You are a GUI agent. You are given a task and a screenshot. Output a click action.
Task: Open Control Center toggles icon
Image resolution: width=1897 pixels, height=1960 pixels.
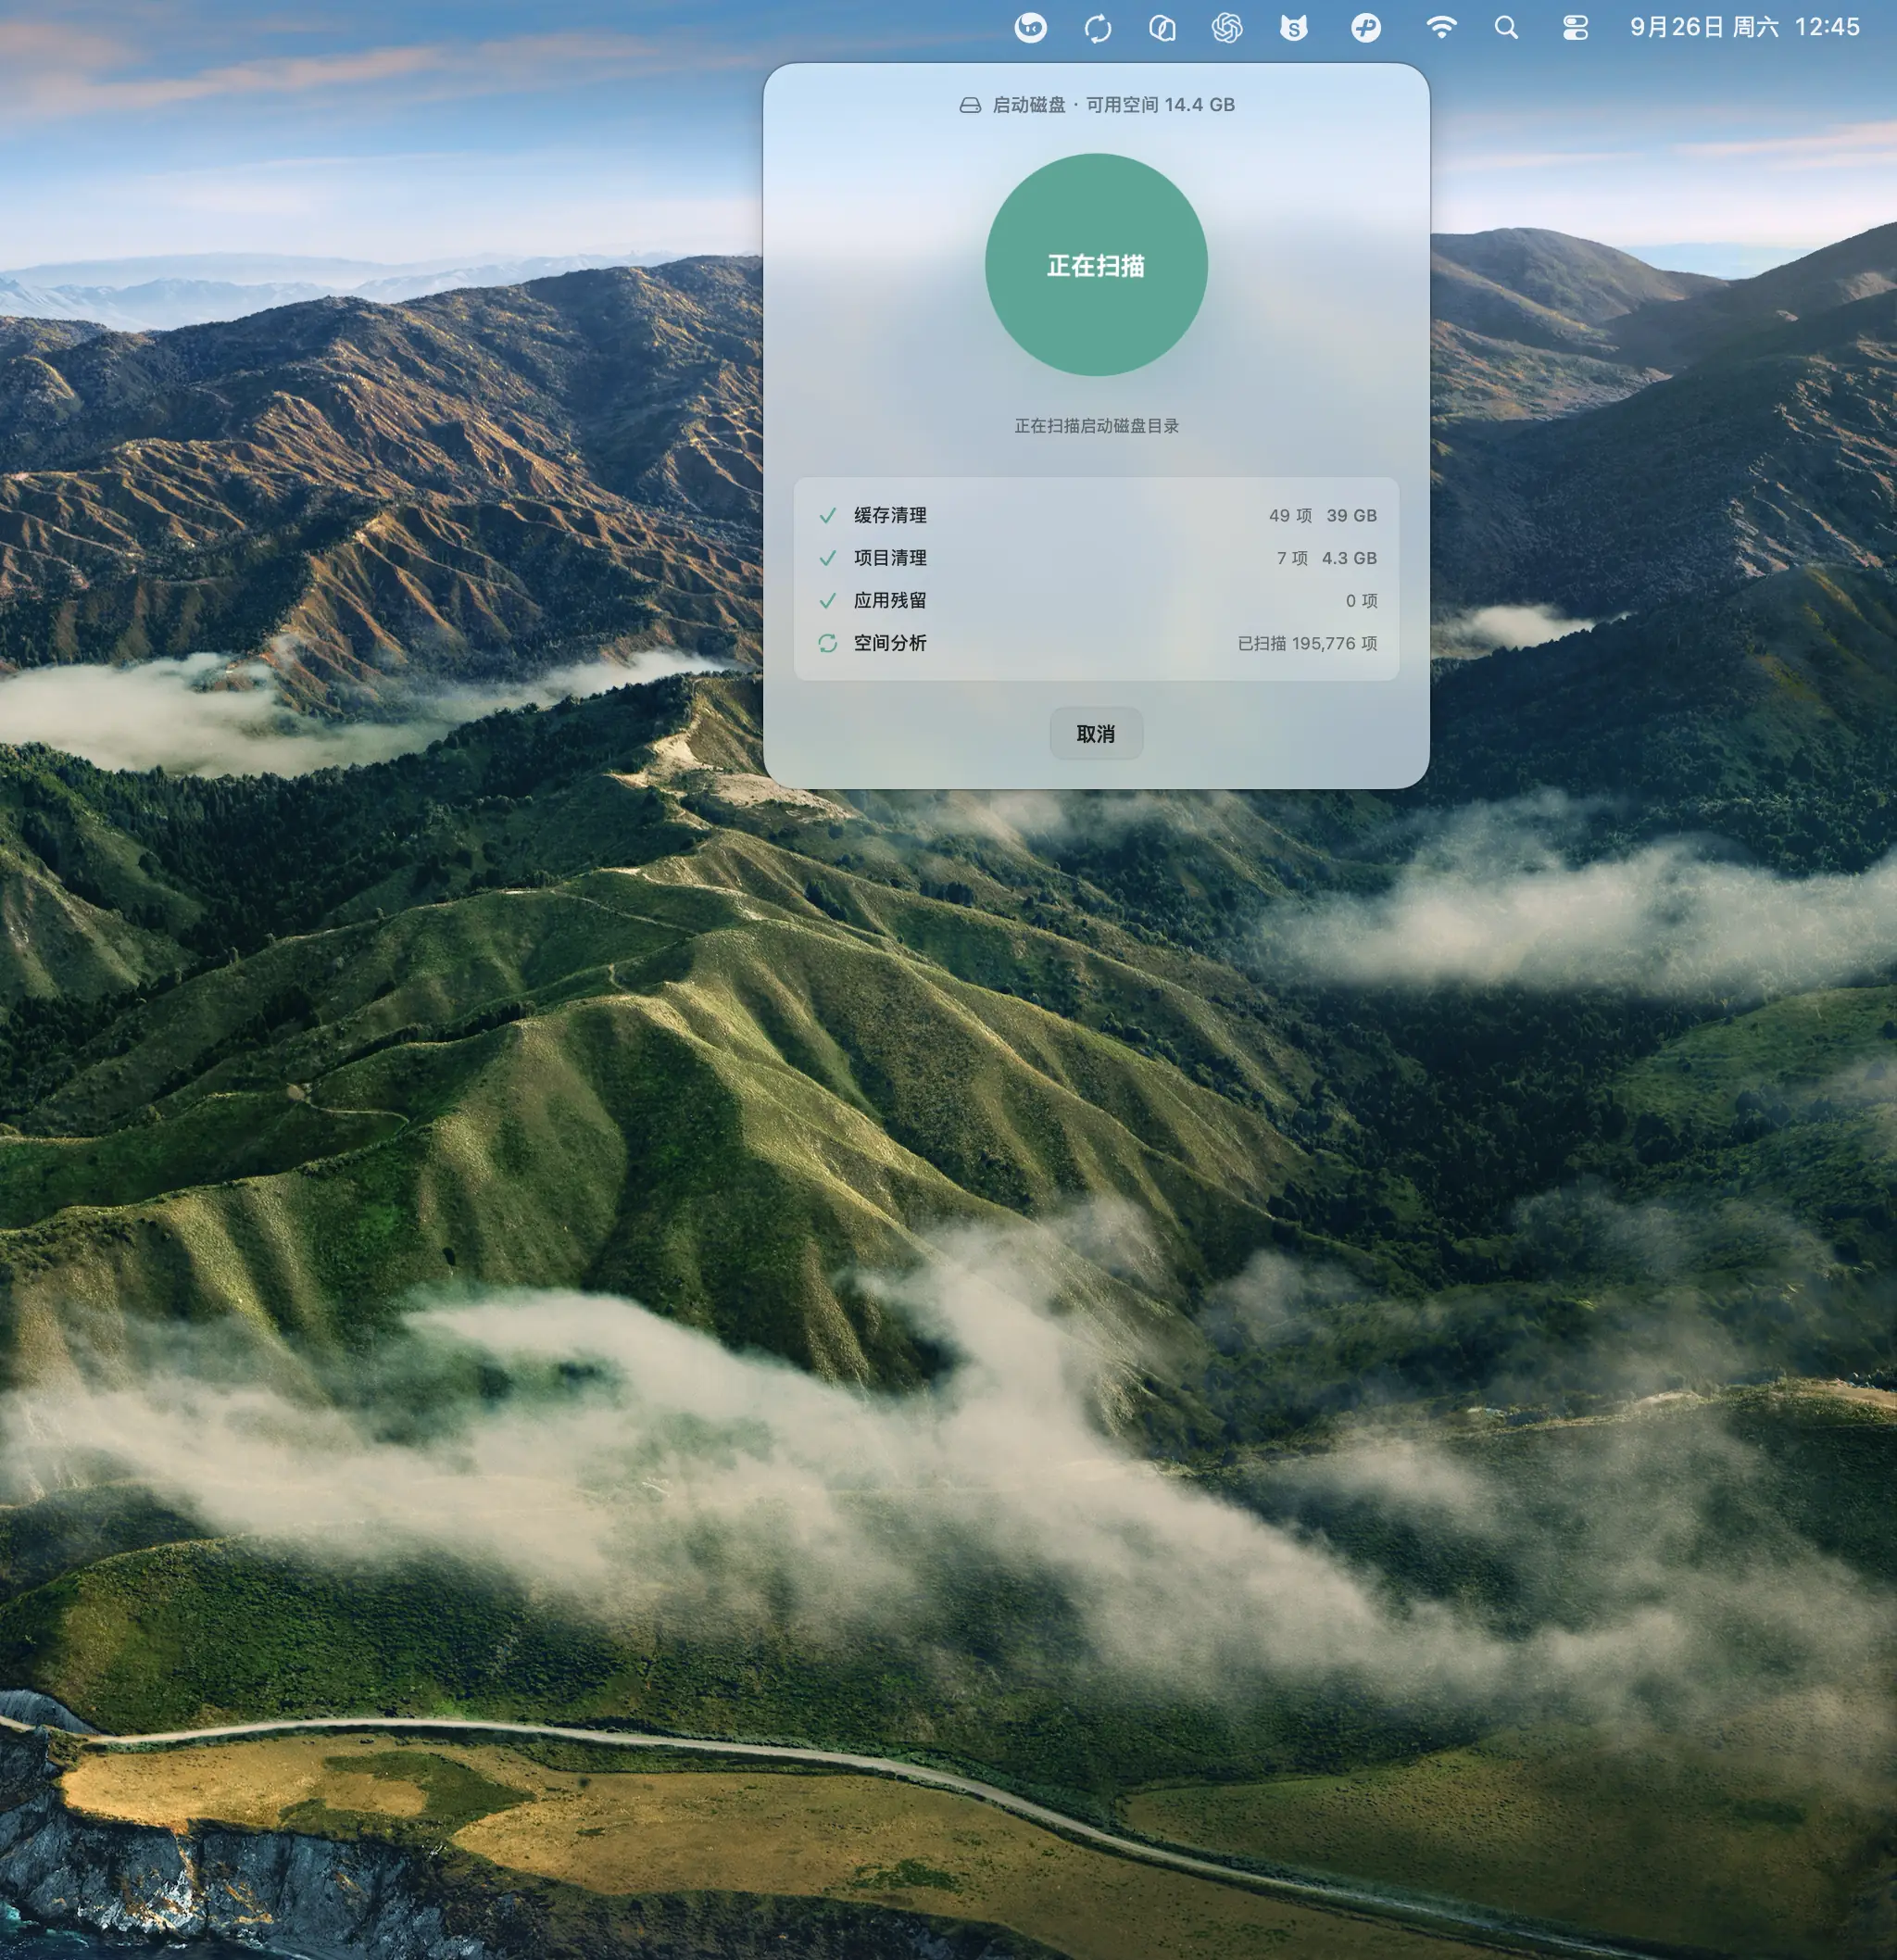click(x=1575, y=28)
